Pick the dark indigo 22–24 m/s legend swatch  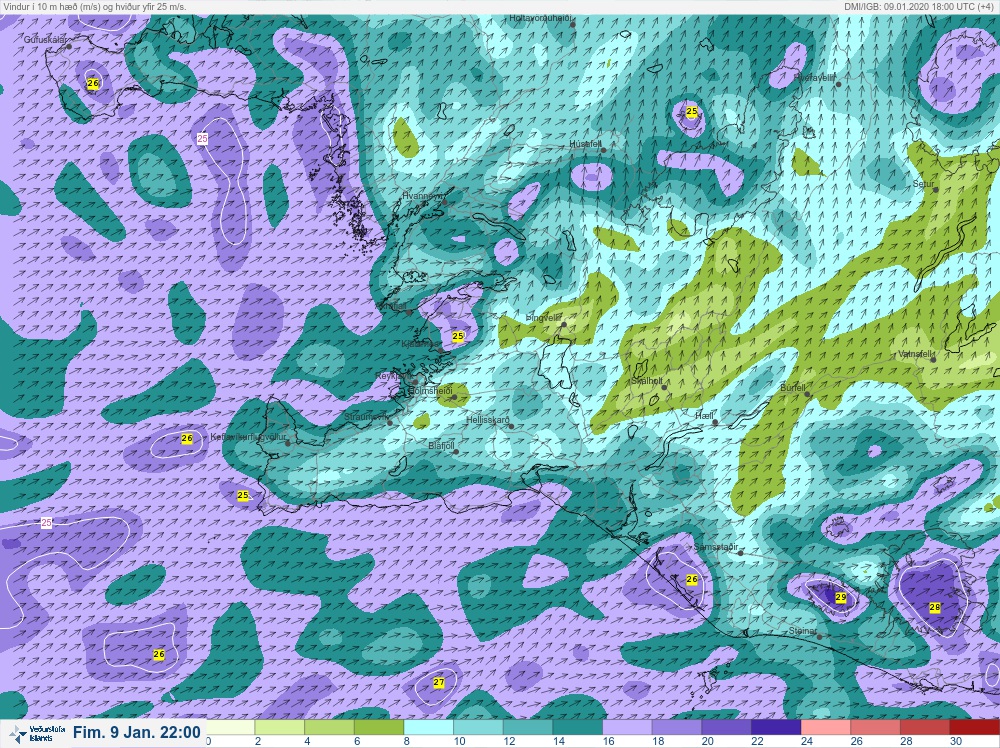click(776, 727)
